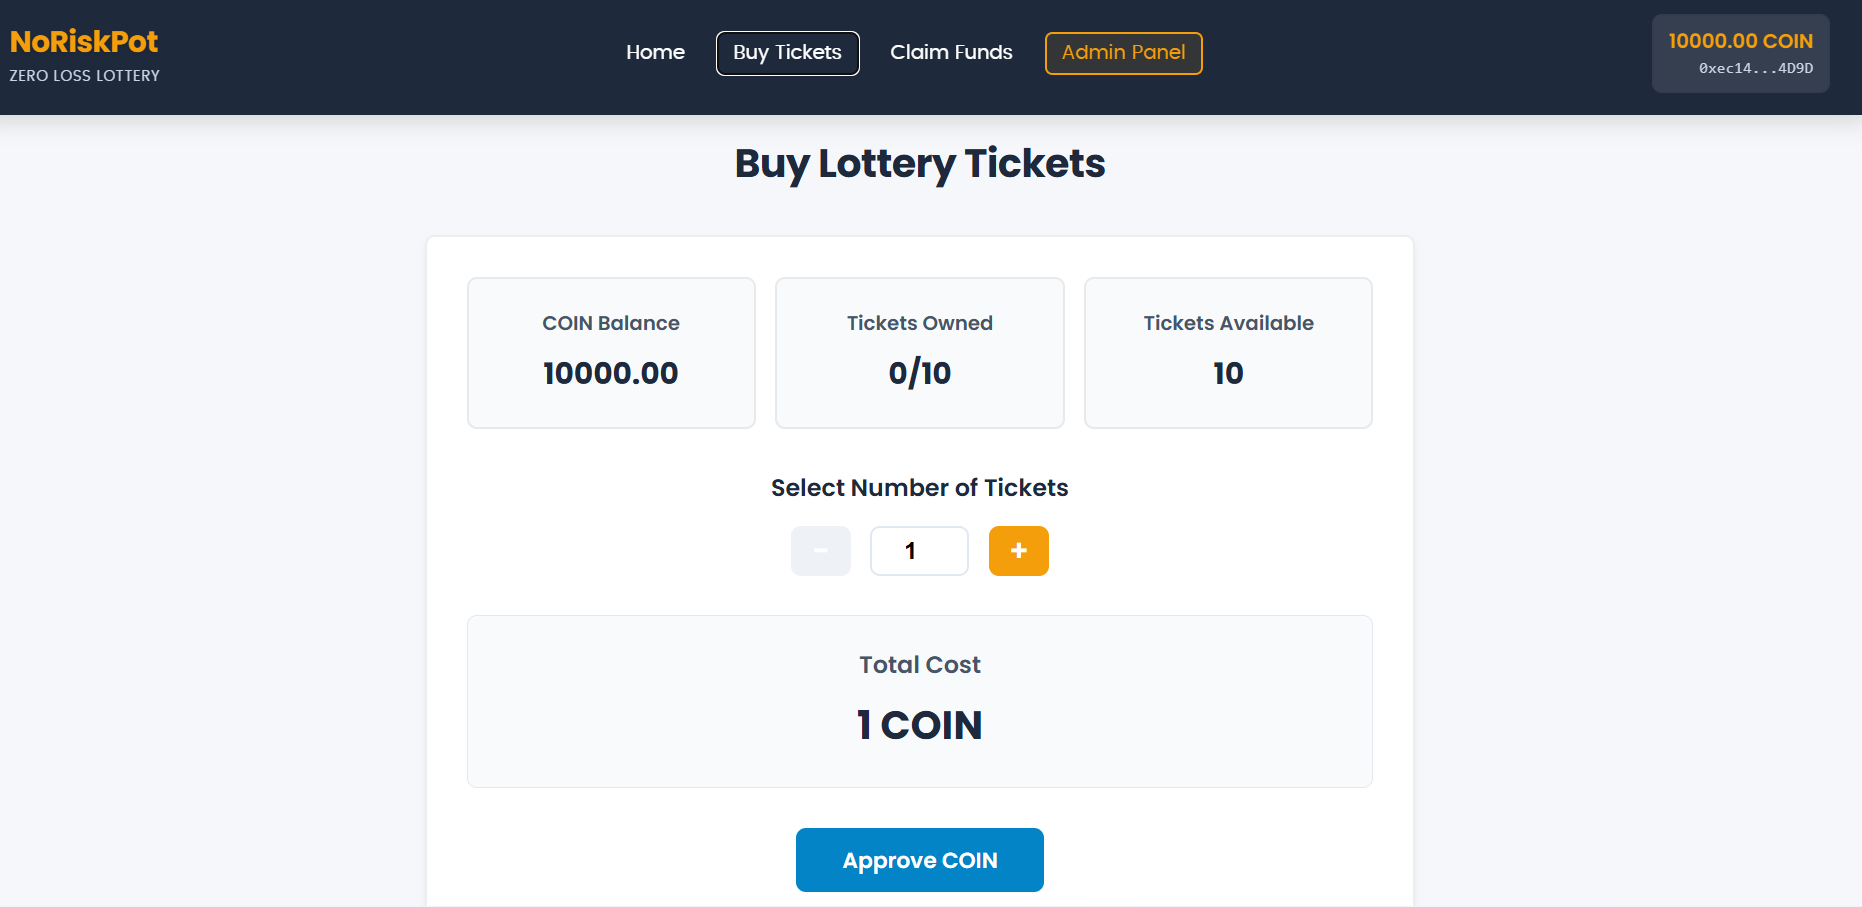Click the 0/10 tickets owned value
Screen dimensions: 1862x907
point(919,373)
